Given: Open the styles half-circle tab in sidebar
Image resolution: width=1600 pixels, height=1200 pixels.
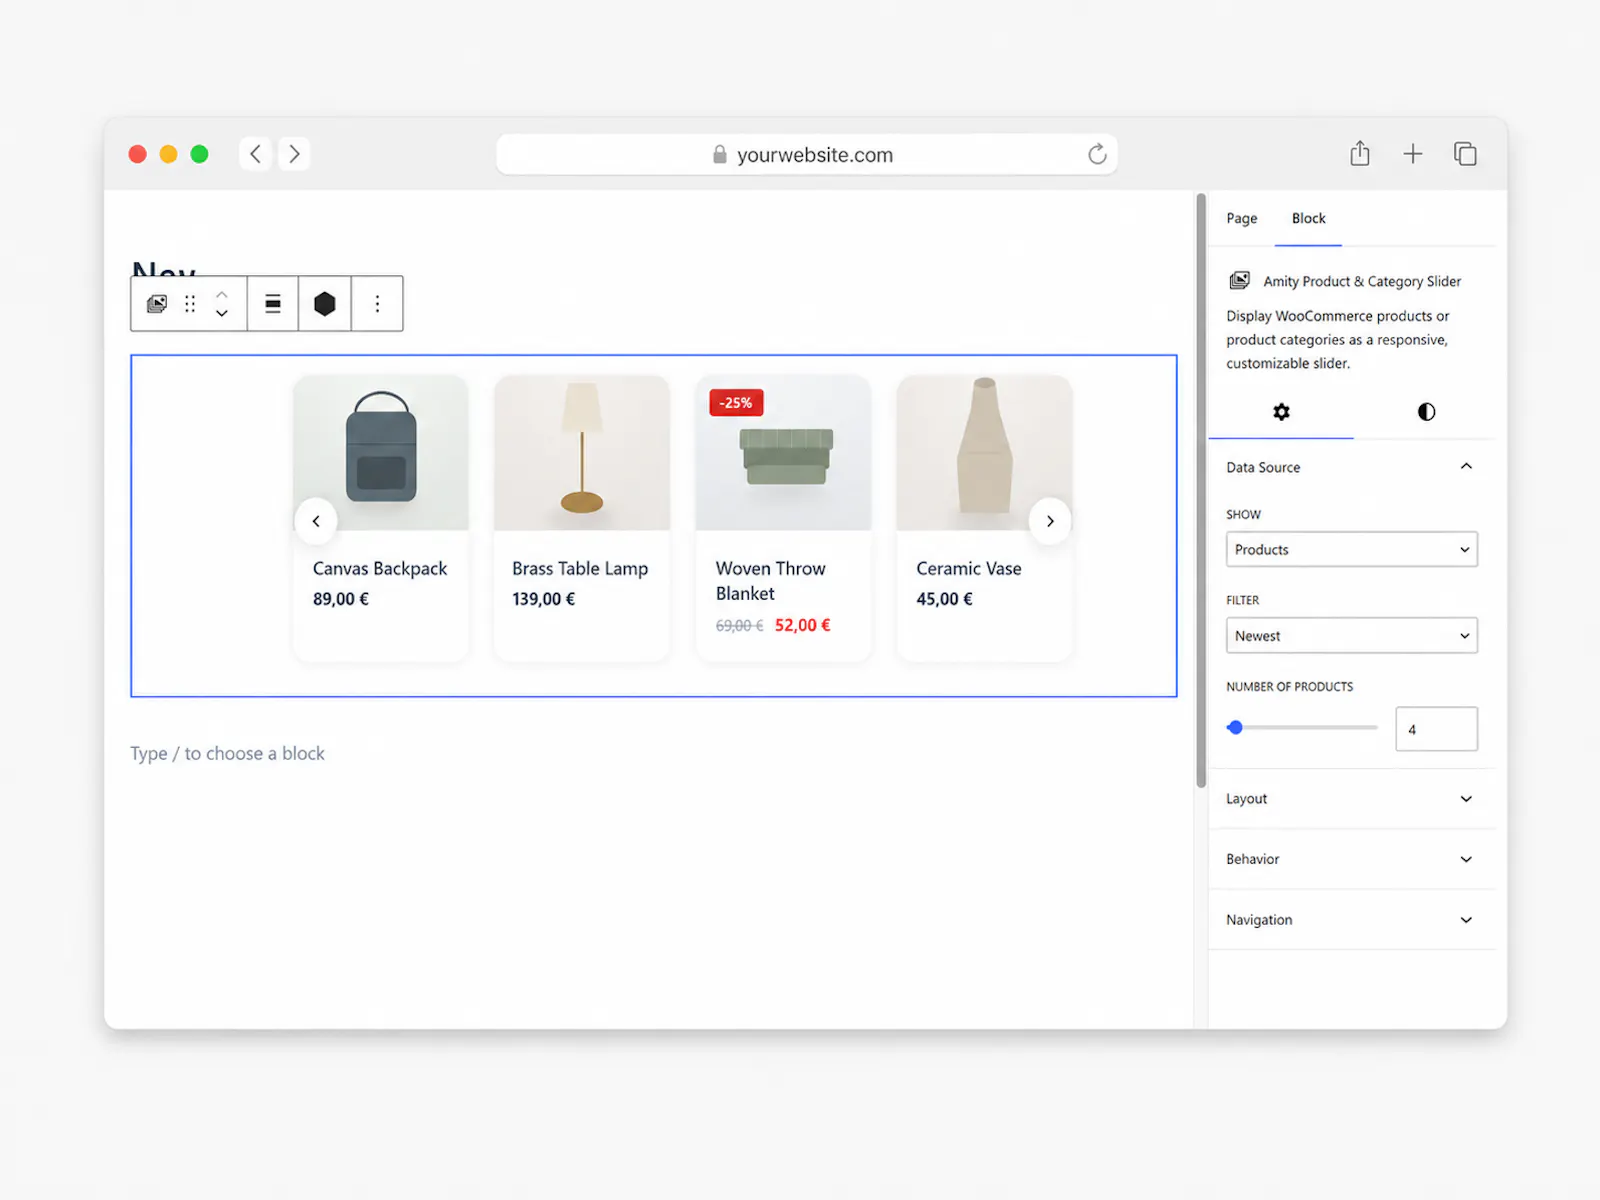Looking at the screenshot, I should click(x=1426, y=412).
